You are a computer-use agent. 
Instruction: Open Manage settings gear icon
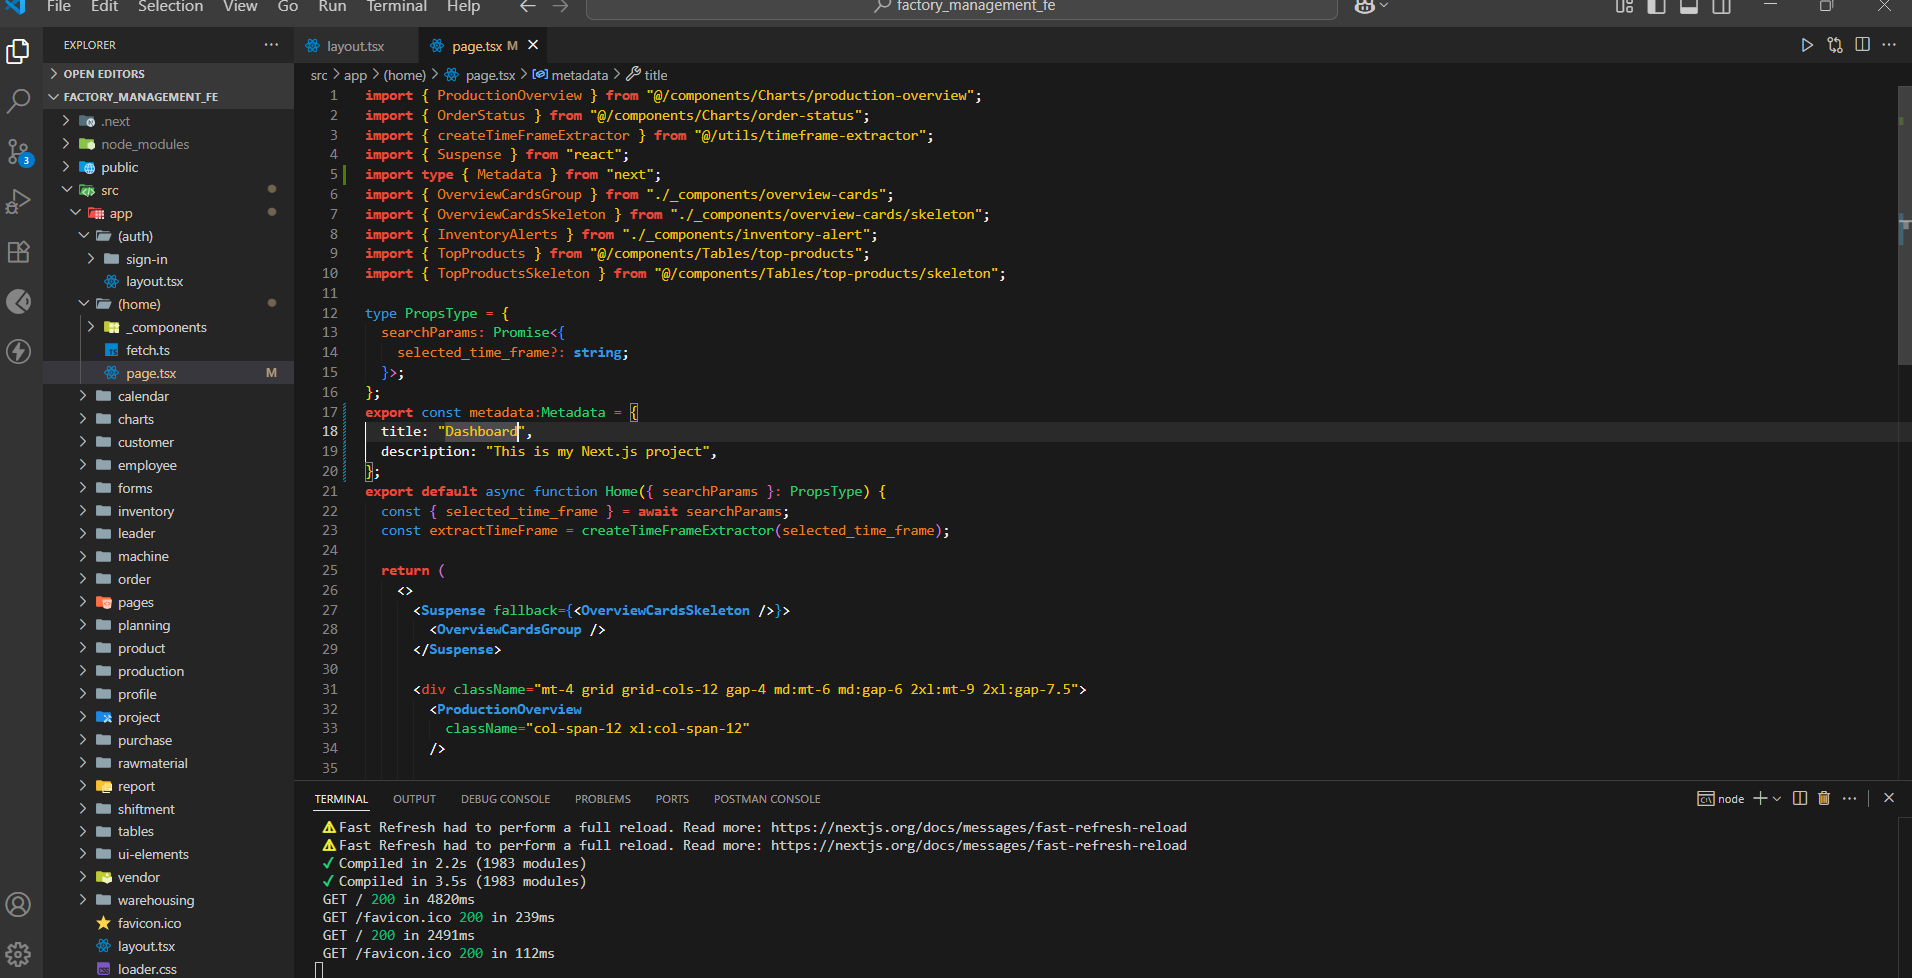point(18,954)
